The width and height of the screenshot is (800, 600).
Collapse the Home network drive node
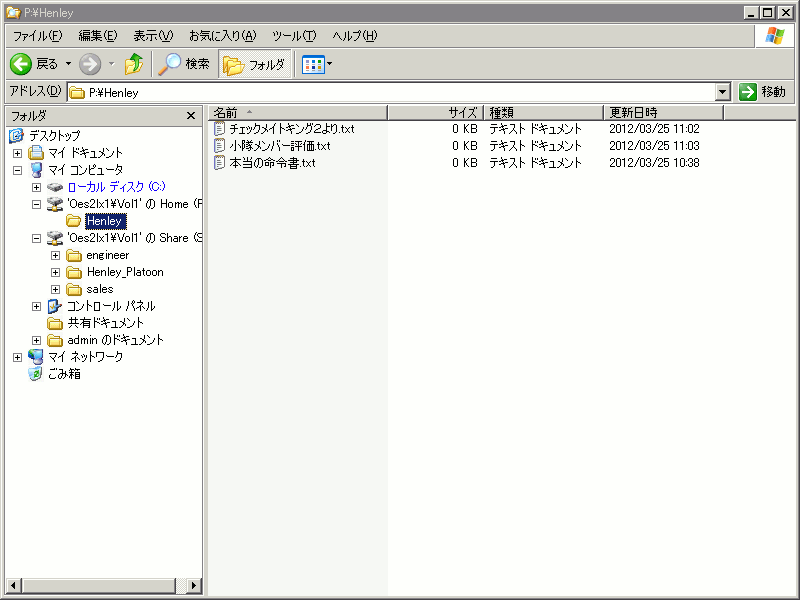pos(36,204)
